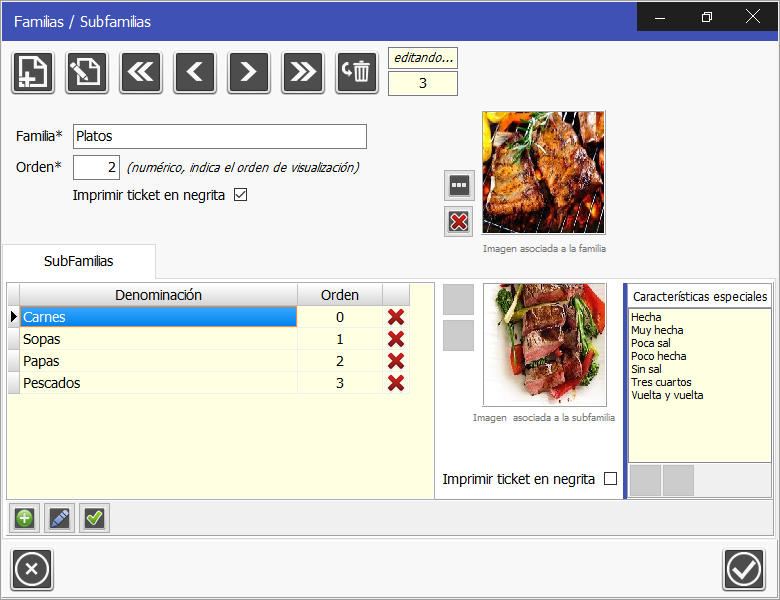
Task: Browse for family image with ellipsis button
Action: (459, 186)
